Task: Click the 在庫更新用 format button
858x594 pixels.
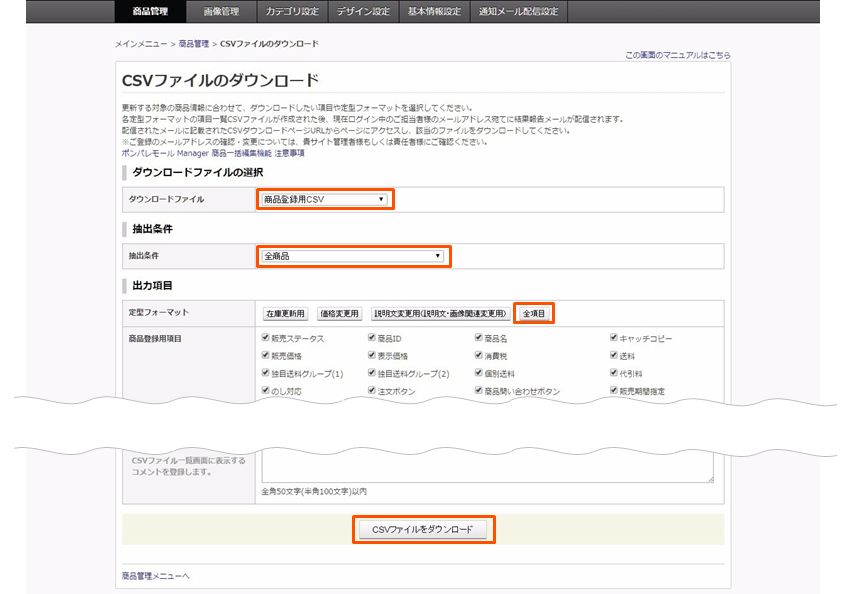Action: click(x=285, y=313)
